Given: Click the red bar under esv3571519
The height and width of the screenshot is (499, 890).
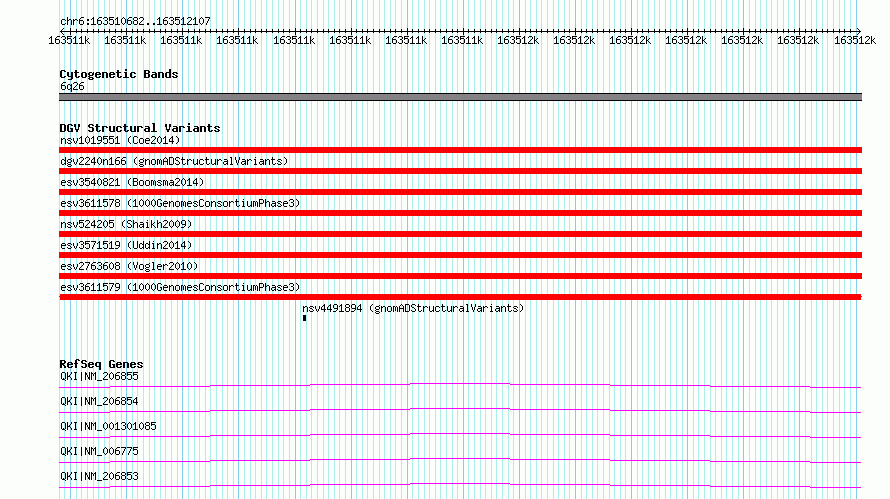Looking at the screenshot, I should (460, 255).
